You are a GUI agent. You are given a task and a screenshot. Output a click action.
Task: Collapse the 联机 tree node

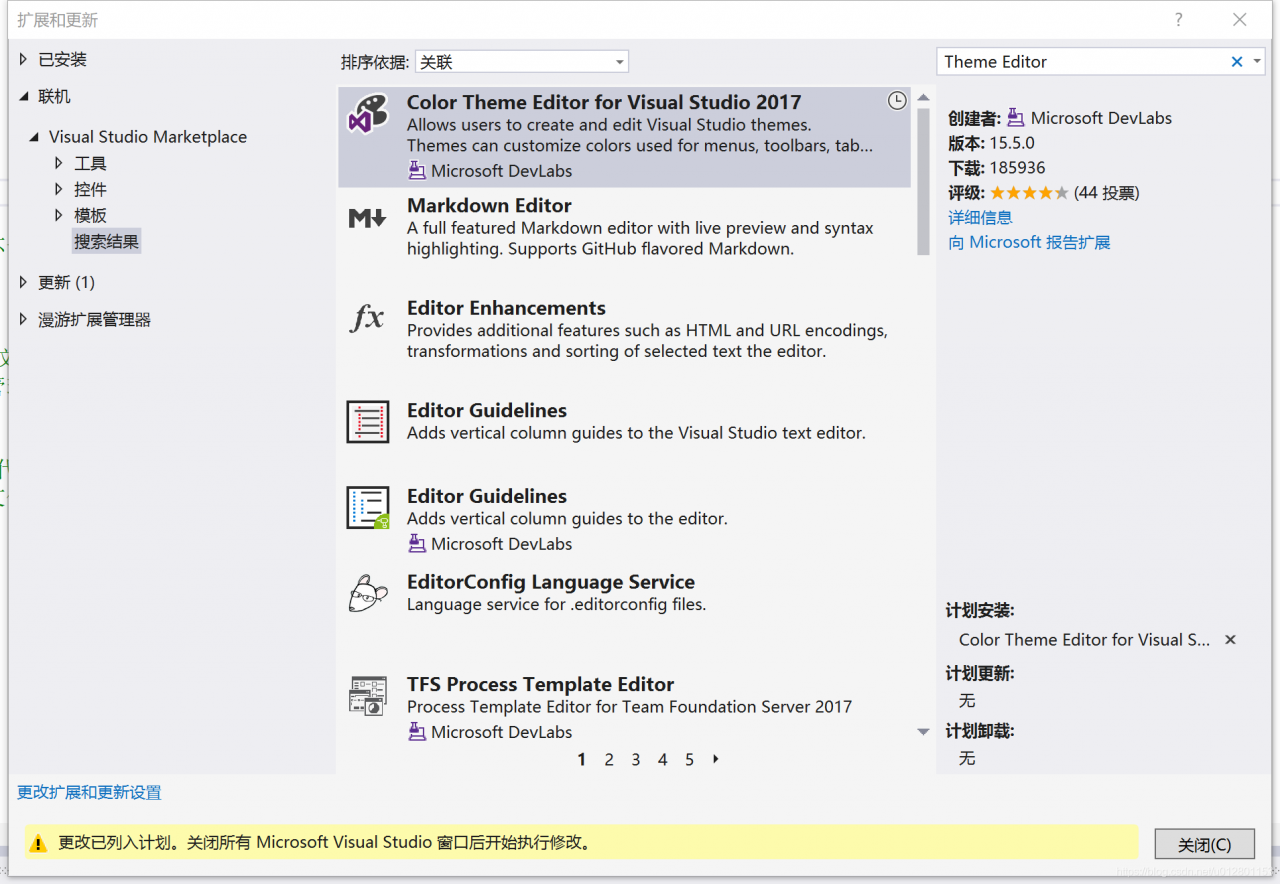(x=24, y=97)
